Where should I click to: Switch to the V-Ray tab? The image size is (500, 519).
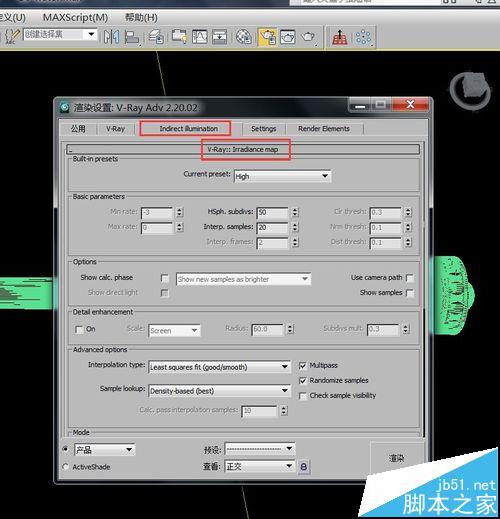115,129
